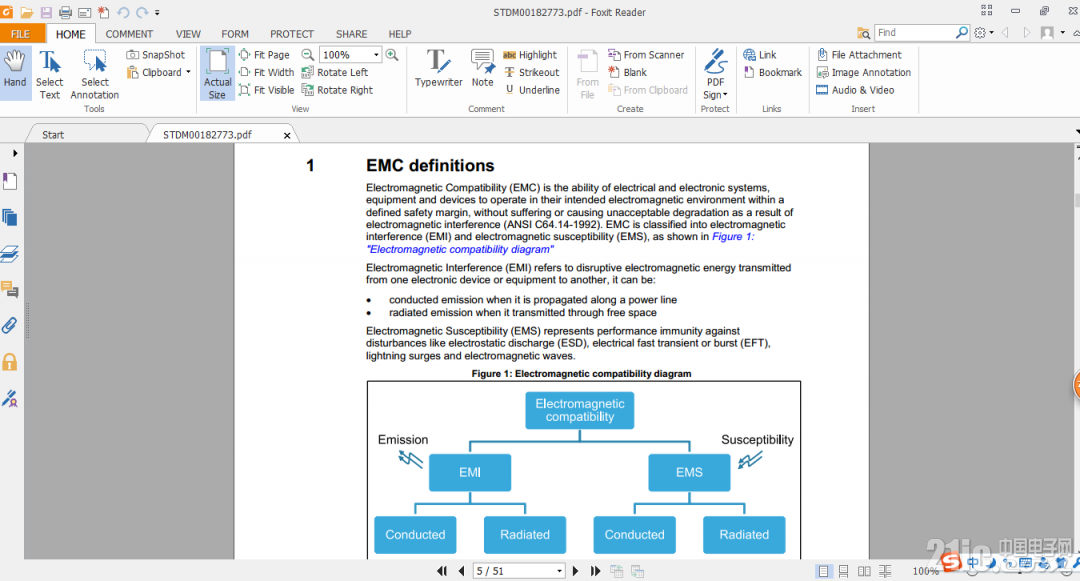Create PDF From Scanner
The image size is (1080, 581).
(x=646, y=54)
